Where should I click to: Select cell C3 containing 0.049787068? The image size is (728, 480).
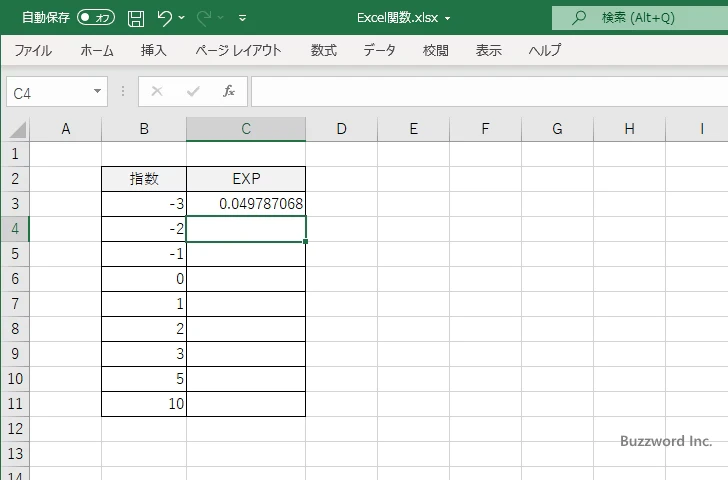245,204
